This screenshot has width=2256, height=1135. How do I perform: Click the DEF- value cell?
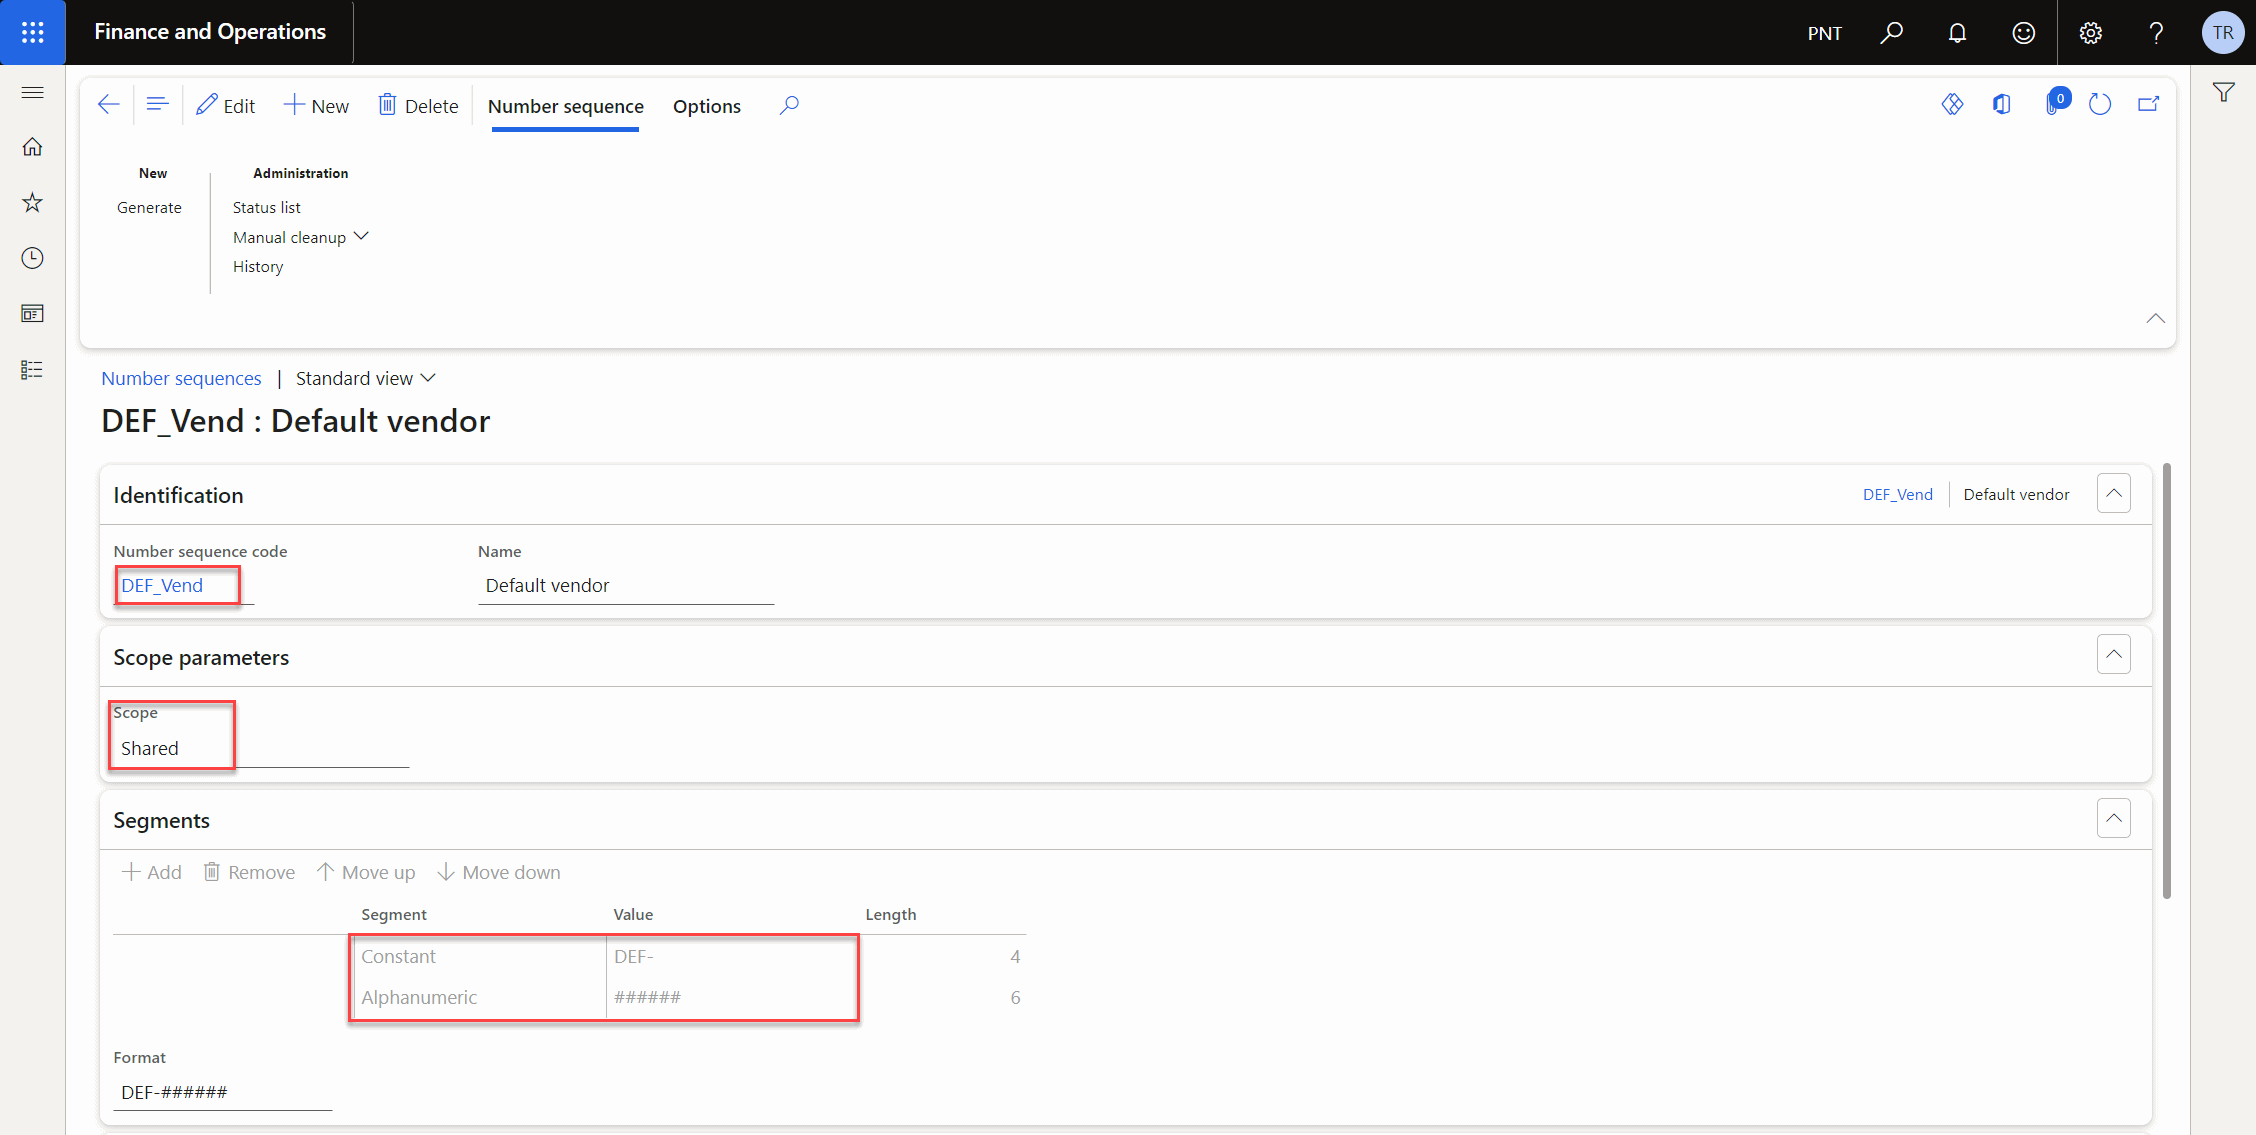click(732, 957)
